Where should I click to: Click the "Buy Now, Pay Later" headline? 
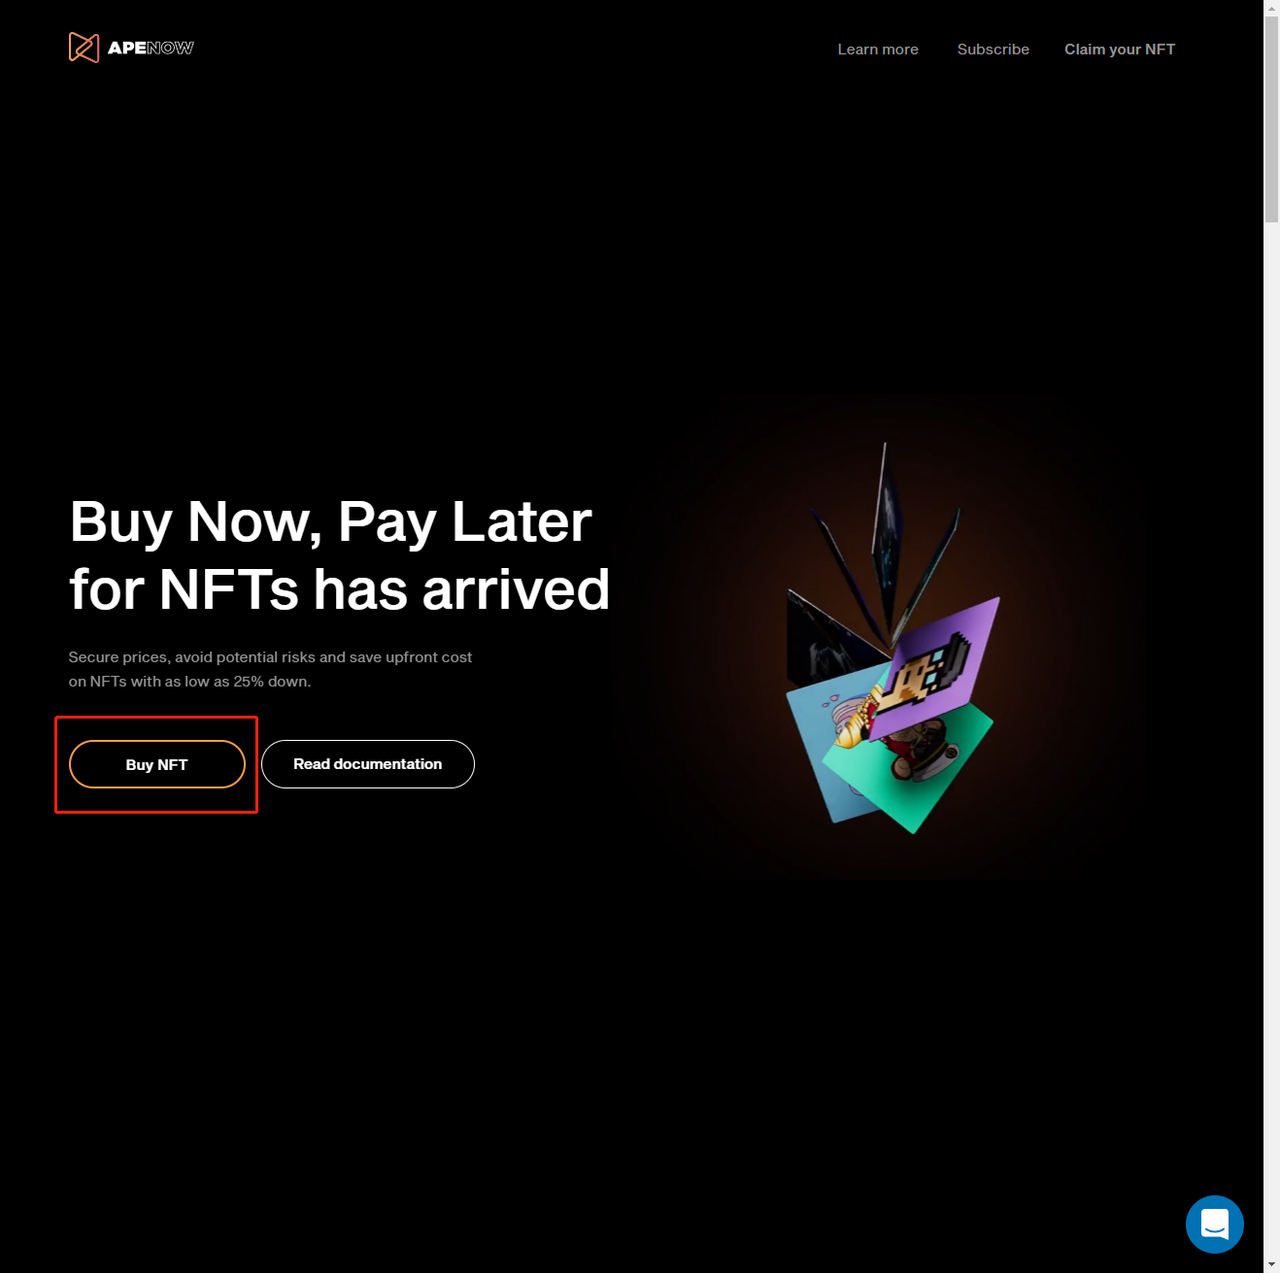click(331, 522)
